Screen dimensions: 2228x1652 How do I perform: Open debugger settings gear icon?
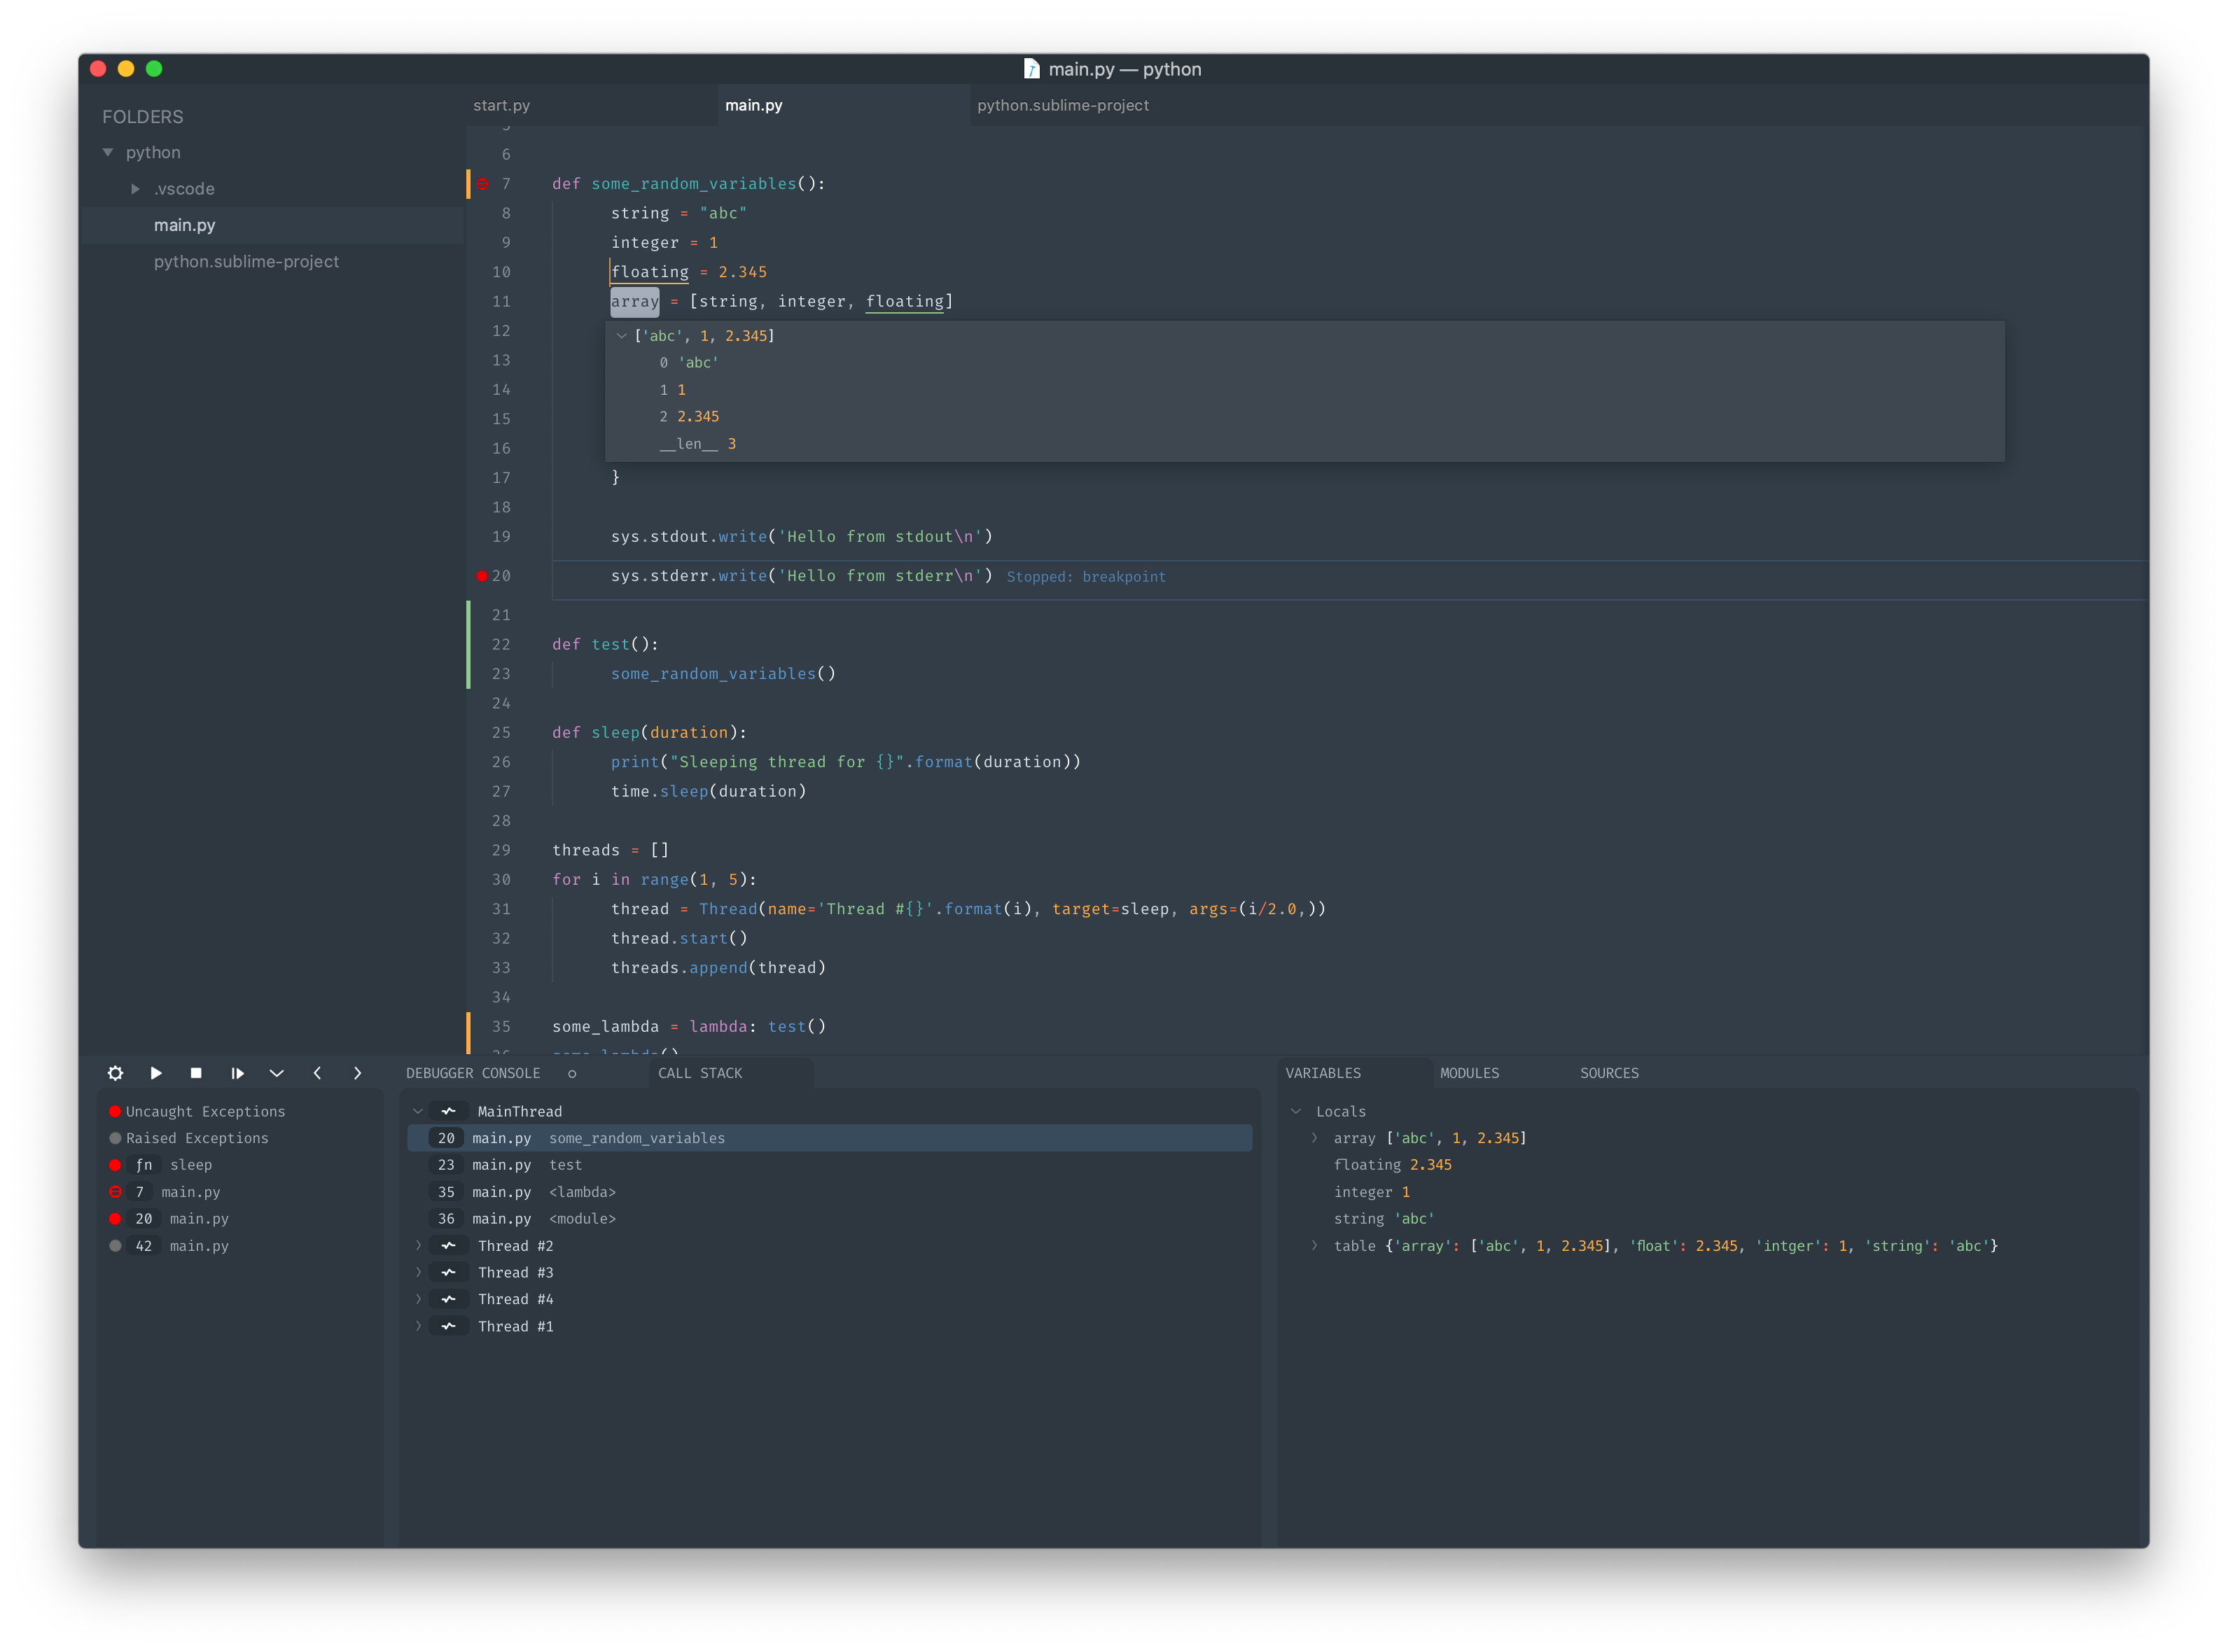click(x=115, y=1073)
